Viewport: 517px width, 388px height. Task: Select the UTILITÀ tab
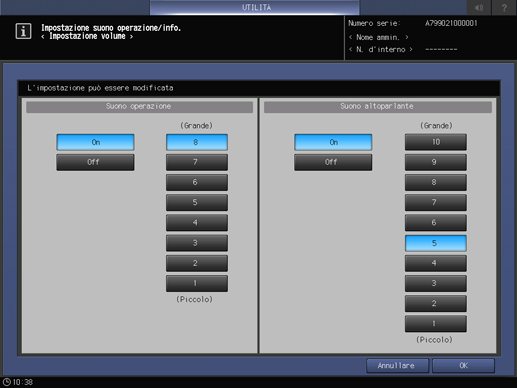[x=255, y=7]
